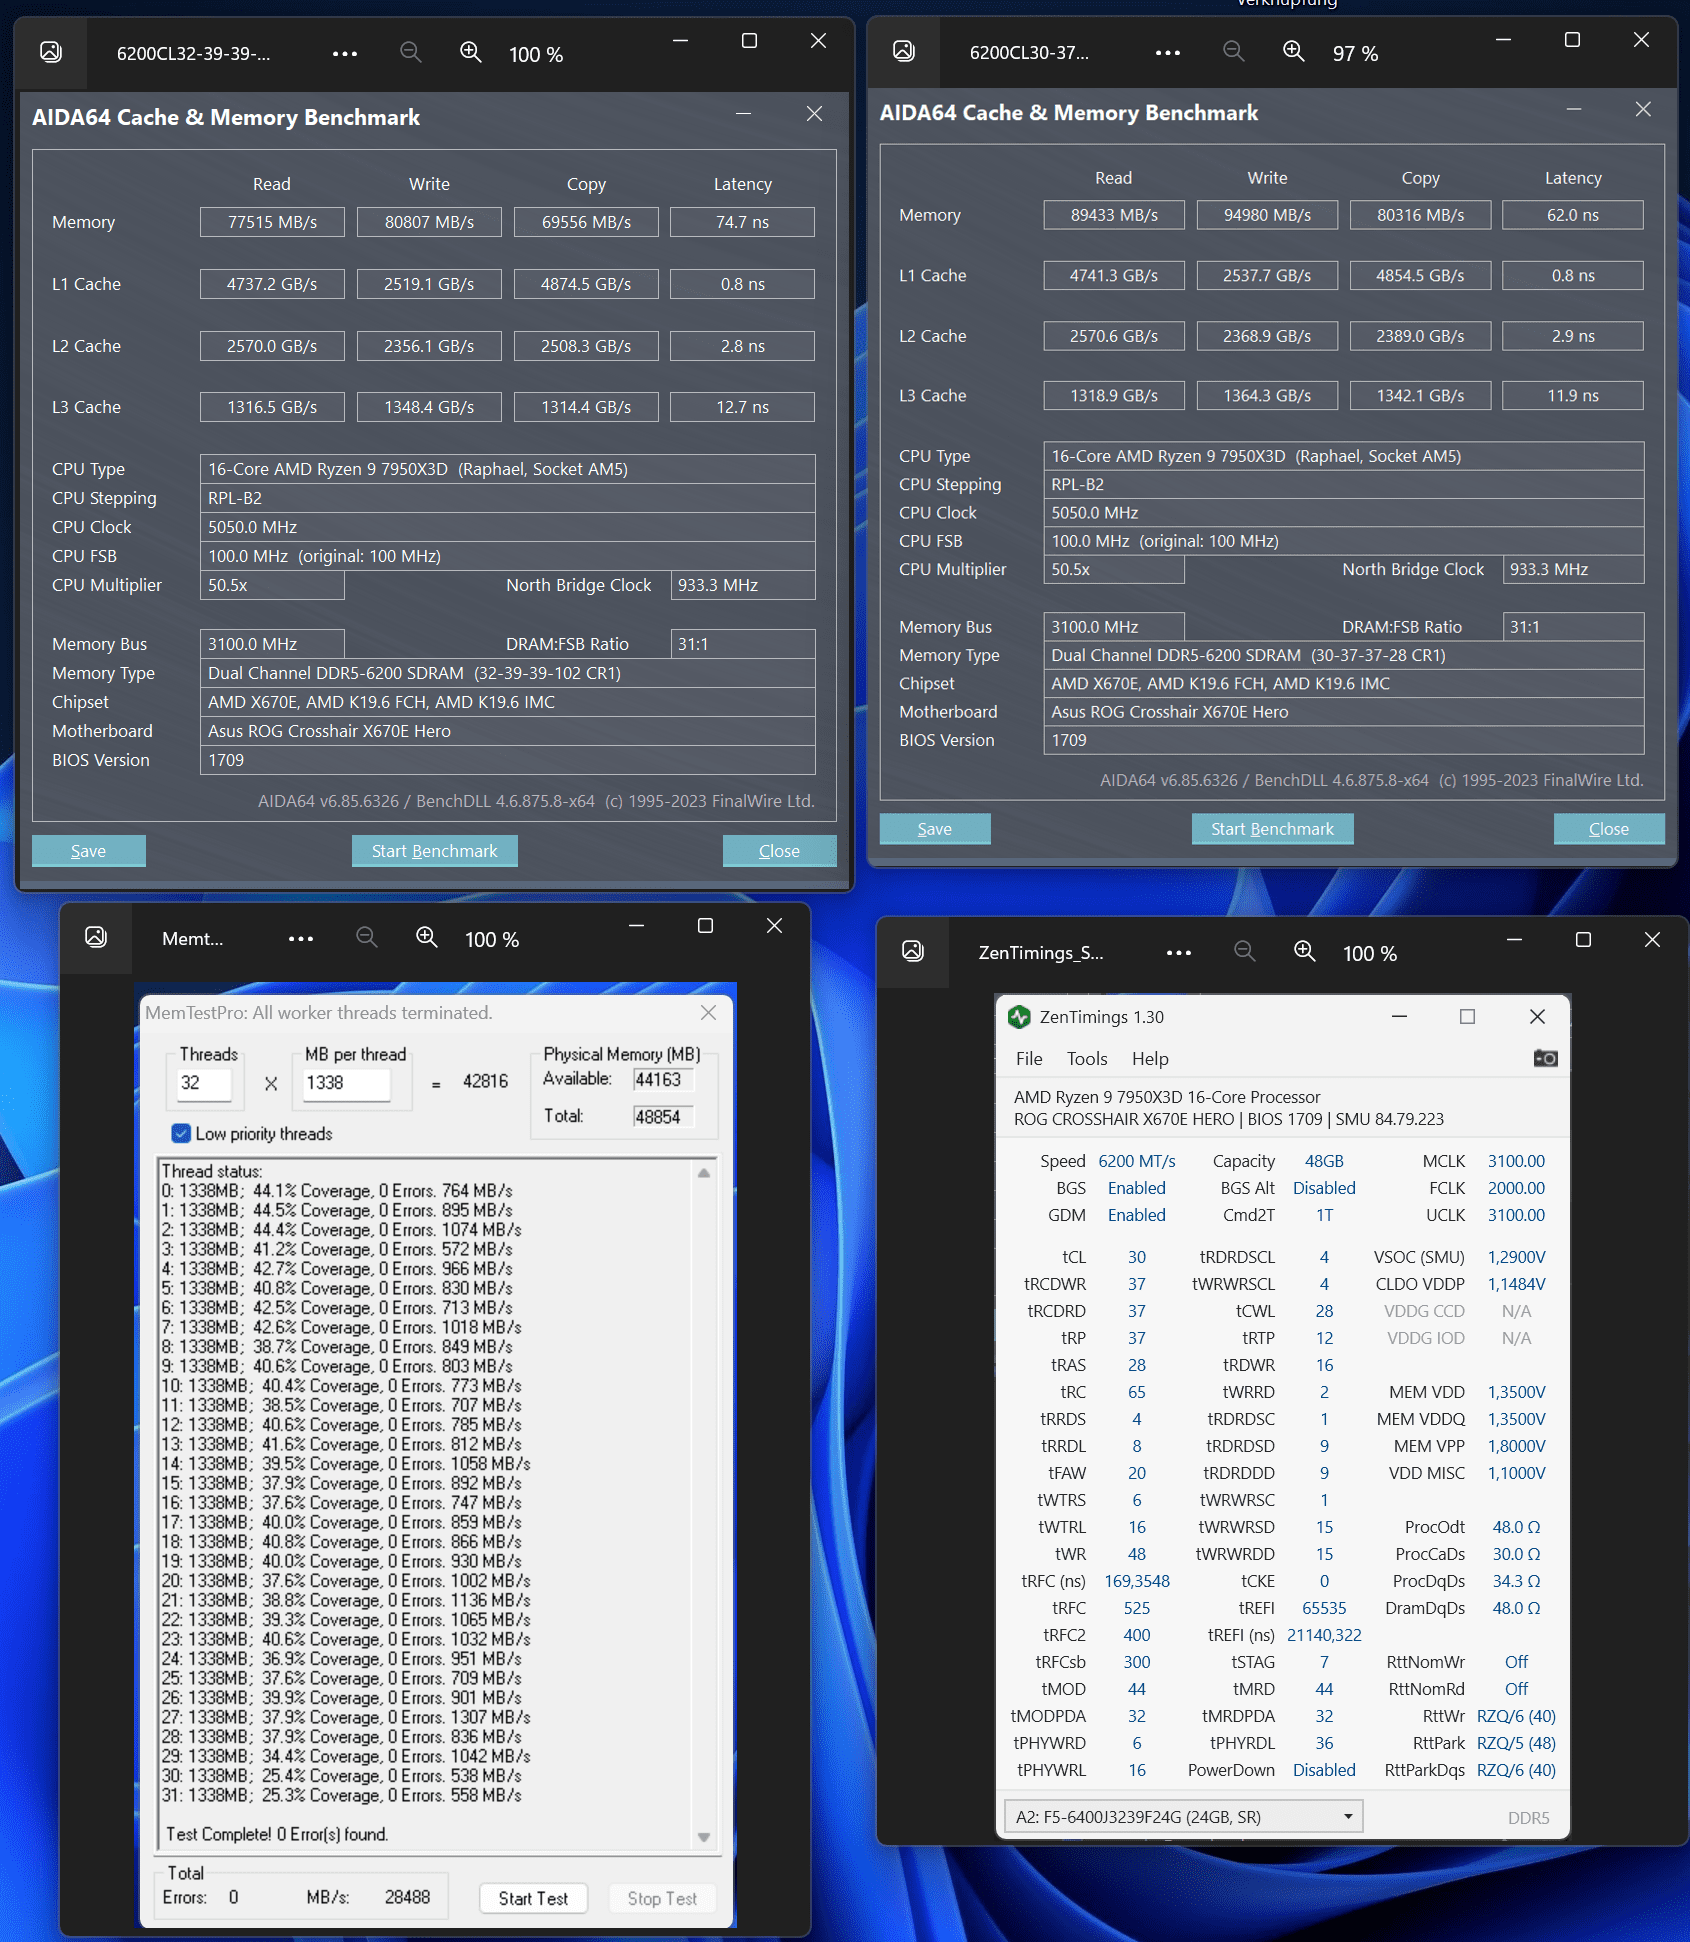Open the three-dot menu in the 6200CL30 viewer
Viewport: 1690px width, 1942px height.
coord(1168,53)
